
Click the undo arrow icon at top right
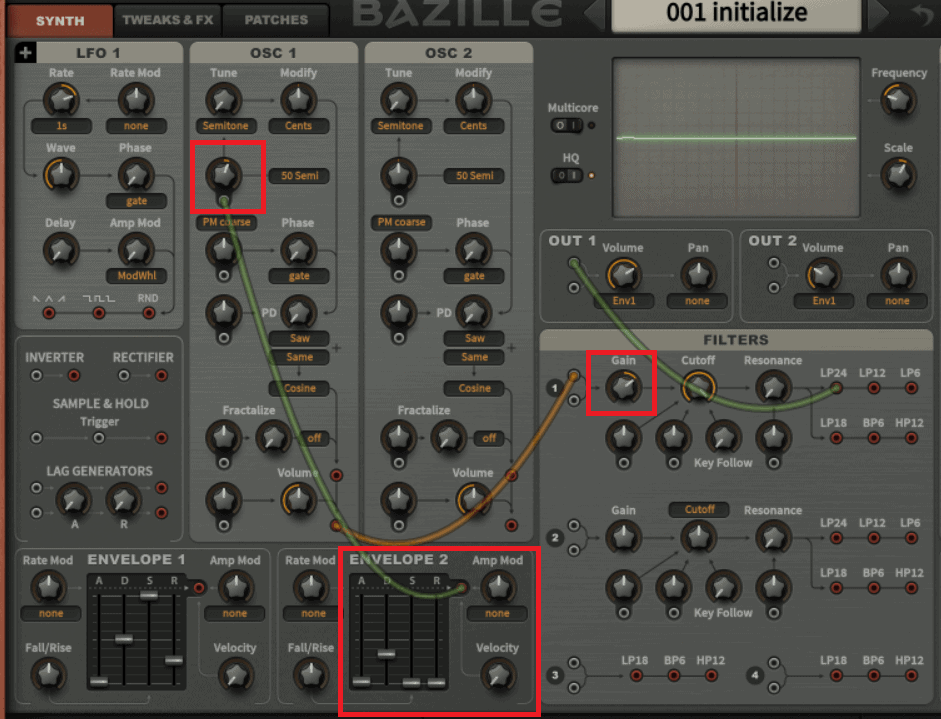click(922, 15)
